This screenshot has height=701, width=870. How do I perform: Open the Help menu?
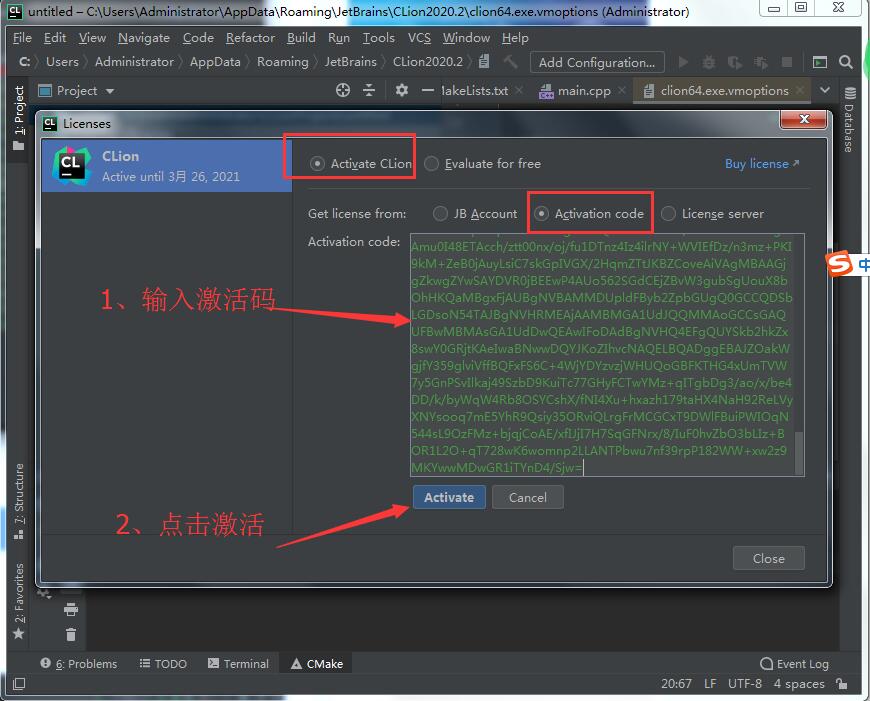point(515,38)
